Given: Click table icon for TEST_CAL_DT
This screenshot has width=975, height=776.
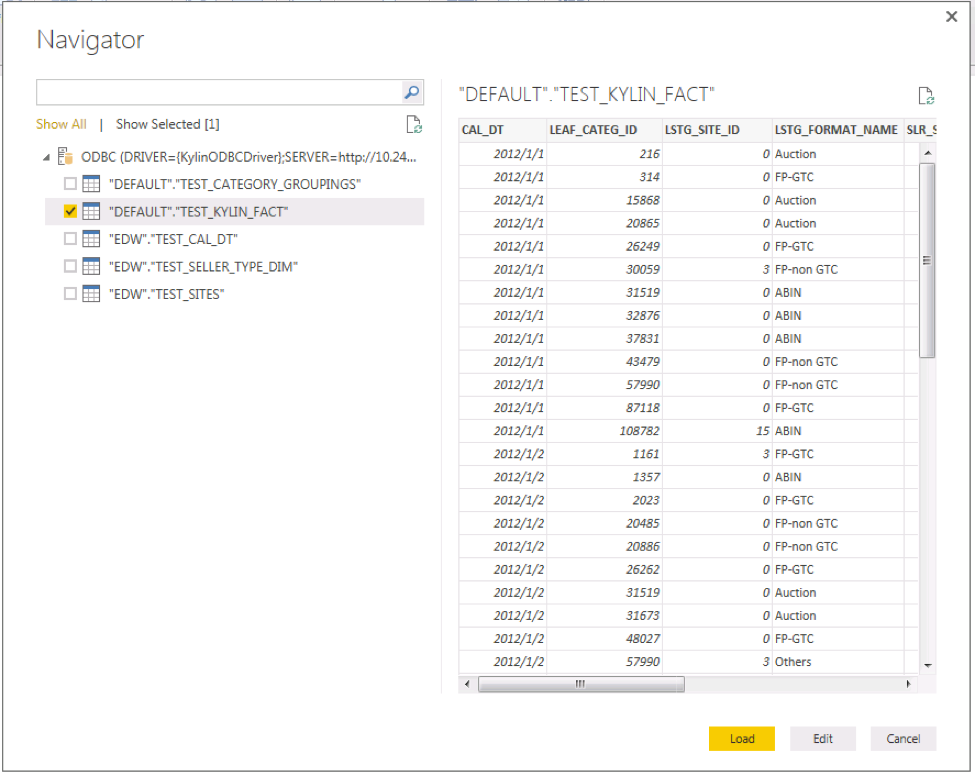Looking at the screenshot, I should [x=92, y=239].
